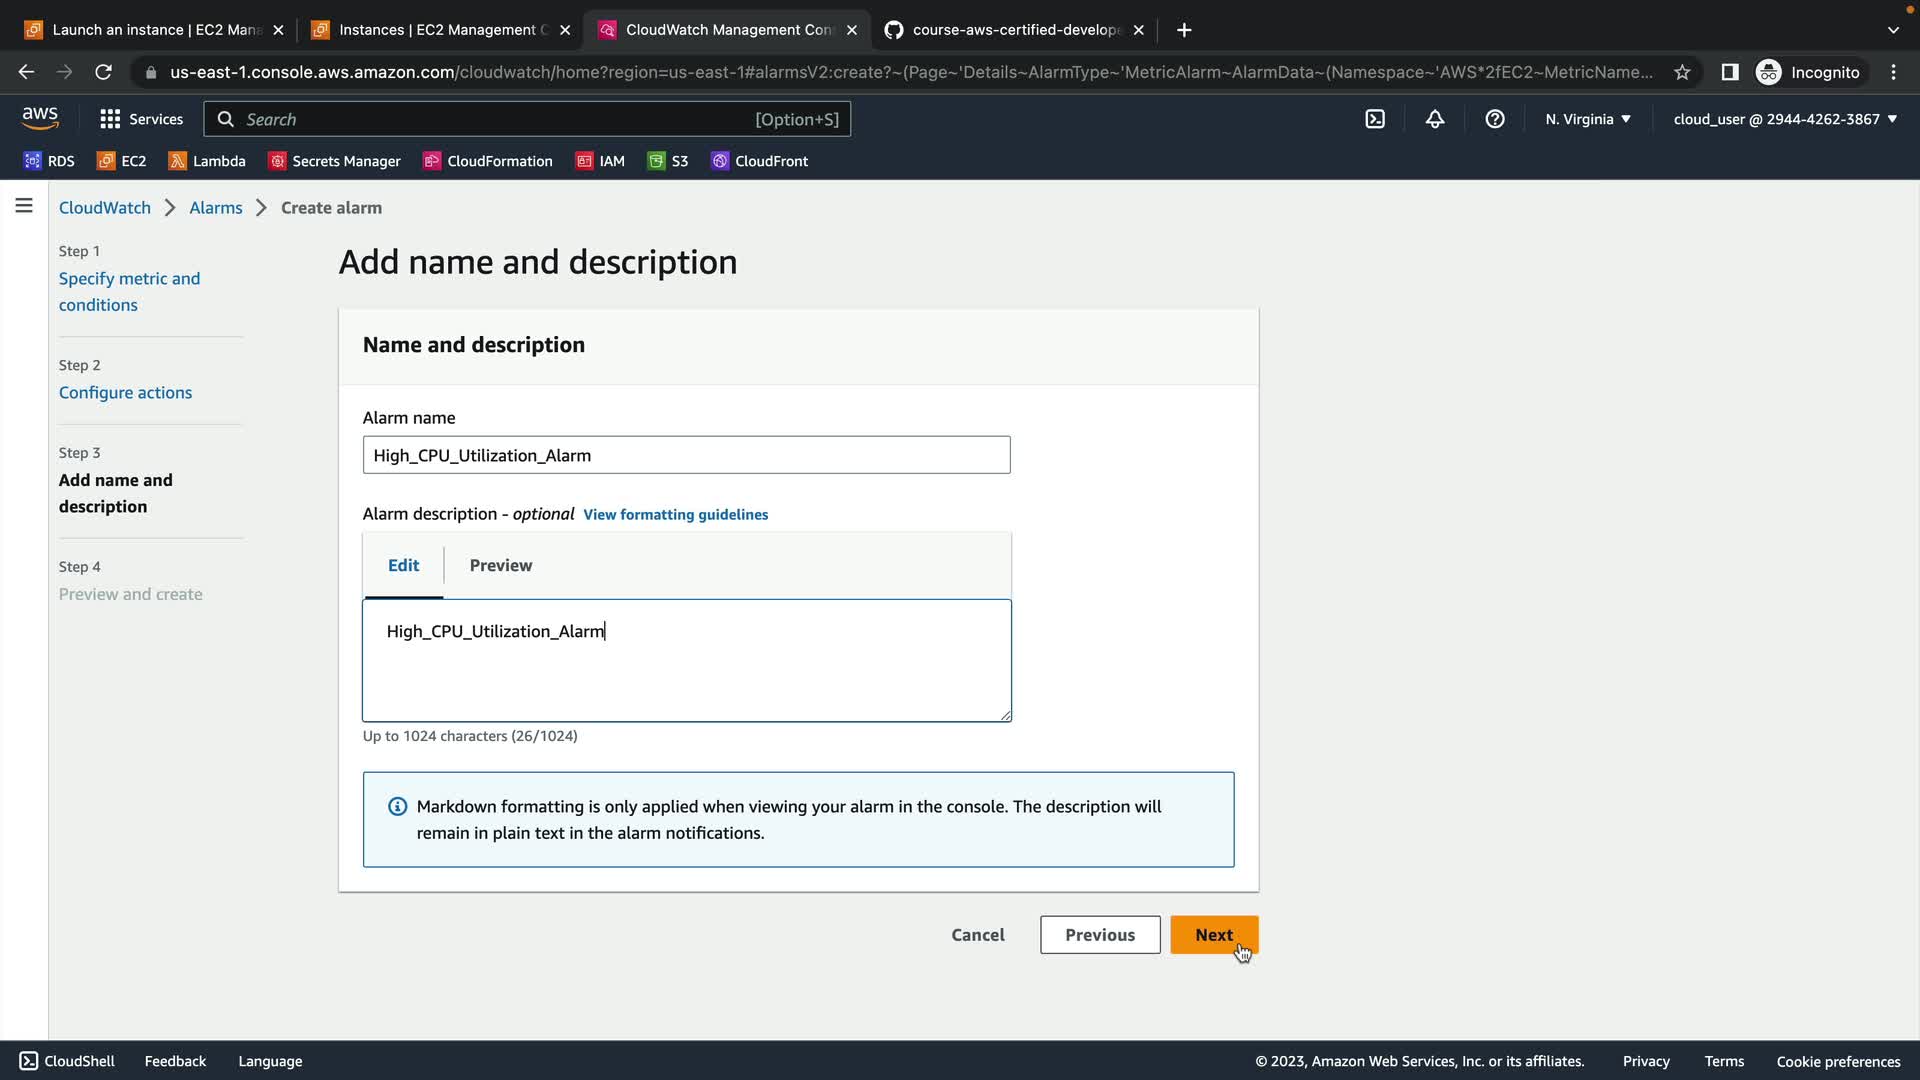Go back with the Previous button
Viewport: 1920px width, 1080px height.
pos(1099,935)
